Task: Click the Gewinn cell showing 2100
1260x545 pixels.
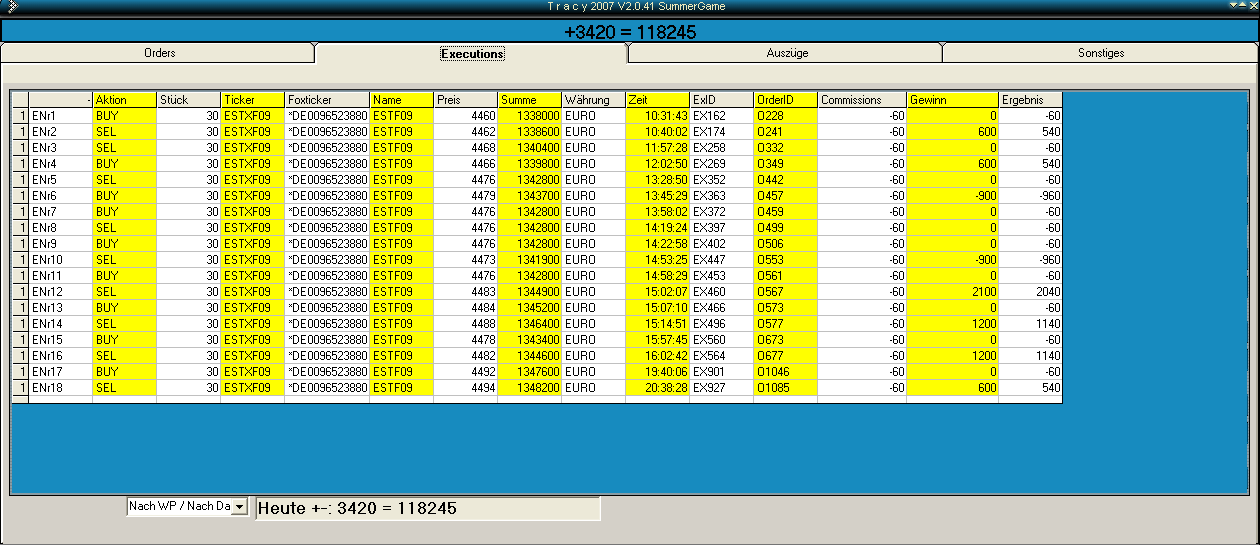Action: (x=952, y=292)
